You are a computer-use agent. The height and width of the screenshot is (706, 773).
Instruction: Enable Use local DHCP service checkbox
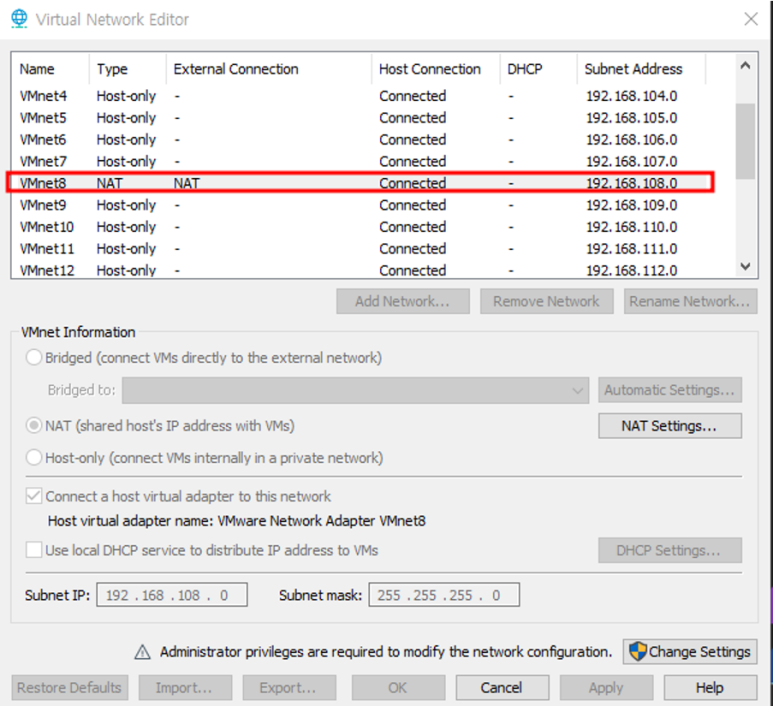tap(35, 550)
